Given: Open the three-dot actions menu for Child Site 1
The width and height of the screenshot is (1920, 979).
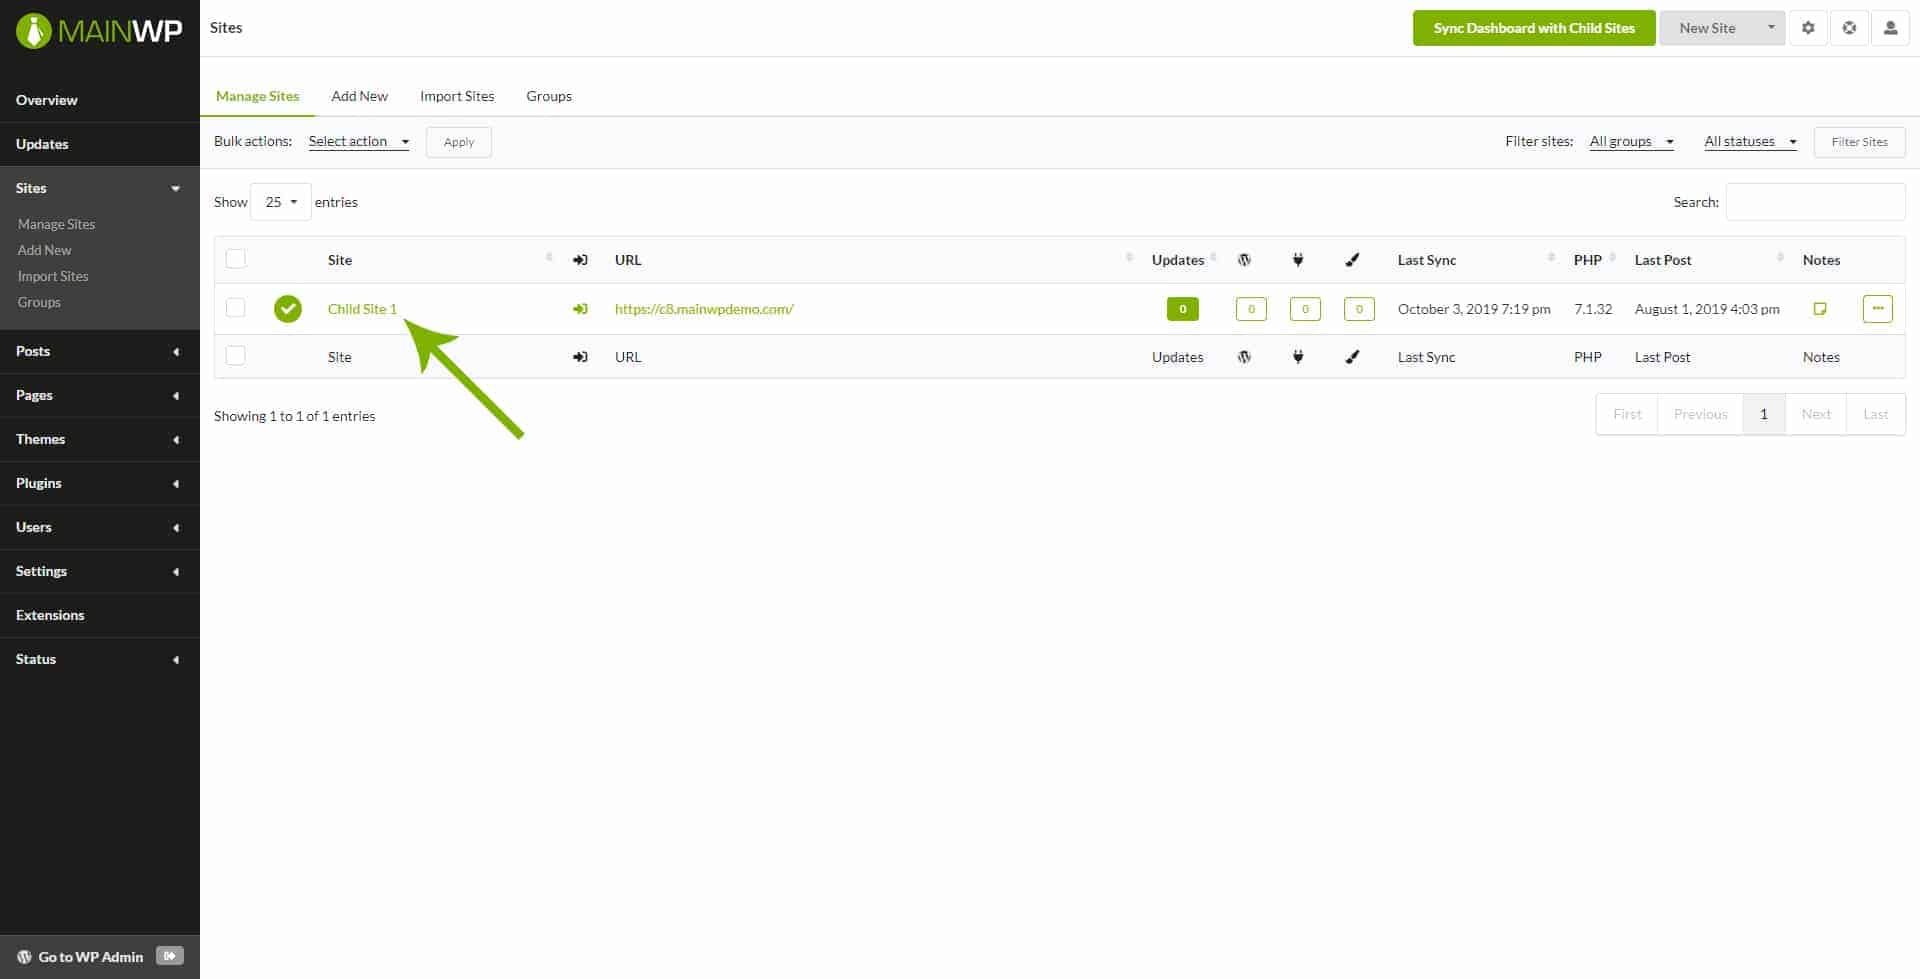Looking at the screenshot, I should [x=1877, y=309].
